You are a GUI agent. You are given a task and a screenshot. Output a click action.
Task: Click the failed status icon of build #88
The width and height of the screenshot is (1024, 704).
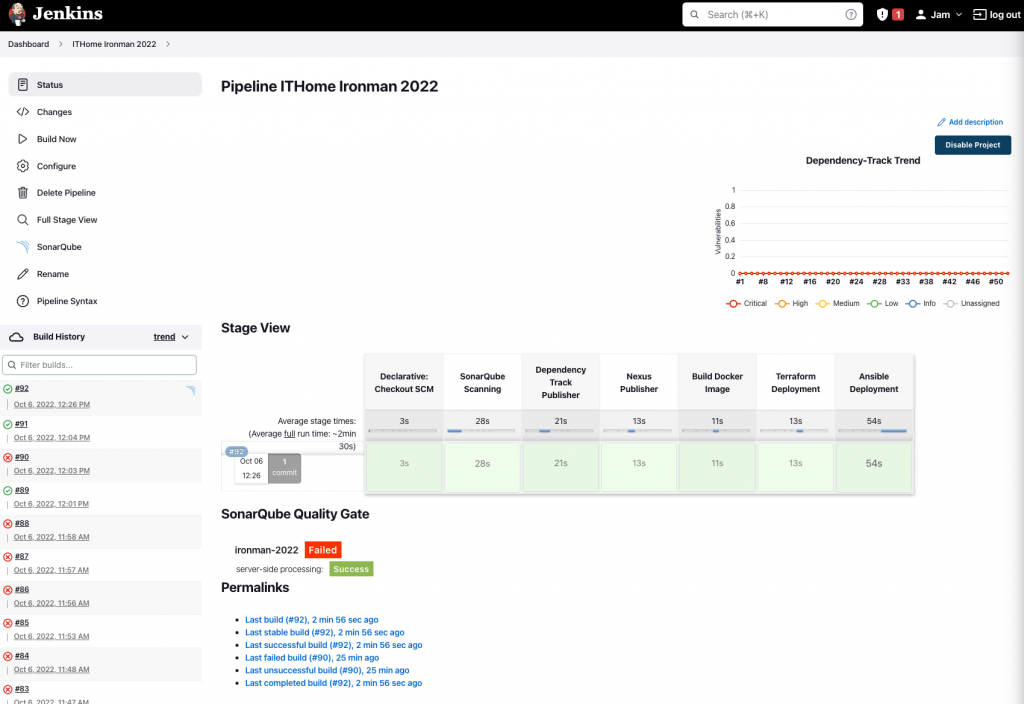[8, 524]
